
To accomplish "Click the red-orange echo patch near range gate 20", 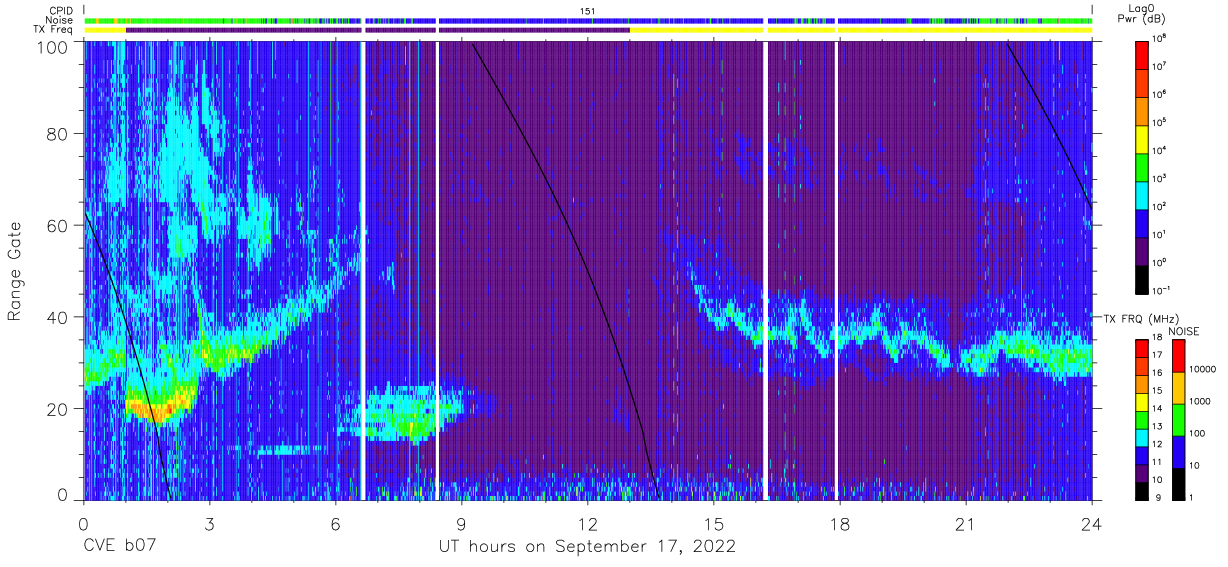I will [x=158, y=408].
